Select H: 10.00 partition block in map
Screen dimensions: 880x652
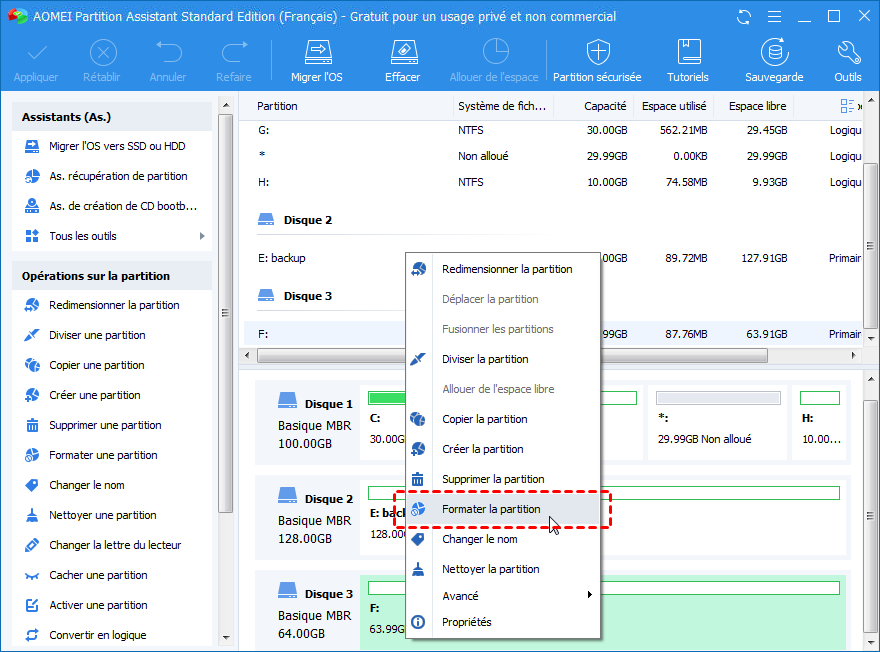tap(821, 423)
